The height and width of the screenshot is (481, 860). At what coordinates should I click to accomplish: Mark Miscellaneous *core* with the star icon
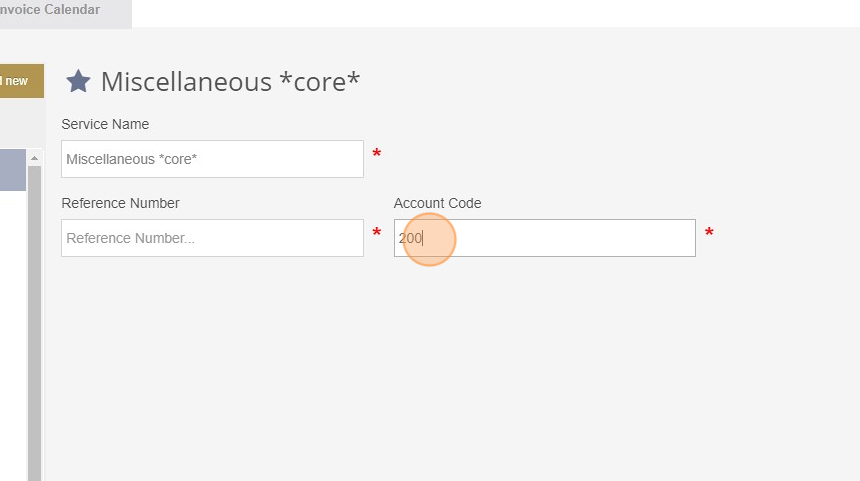78,81
